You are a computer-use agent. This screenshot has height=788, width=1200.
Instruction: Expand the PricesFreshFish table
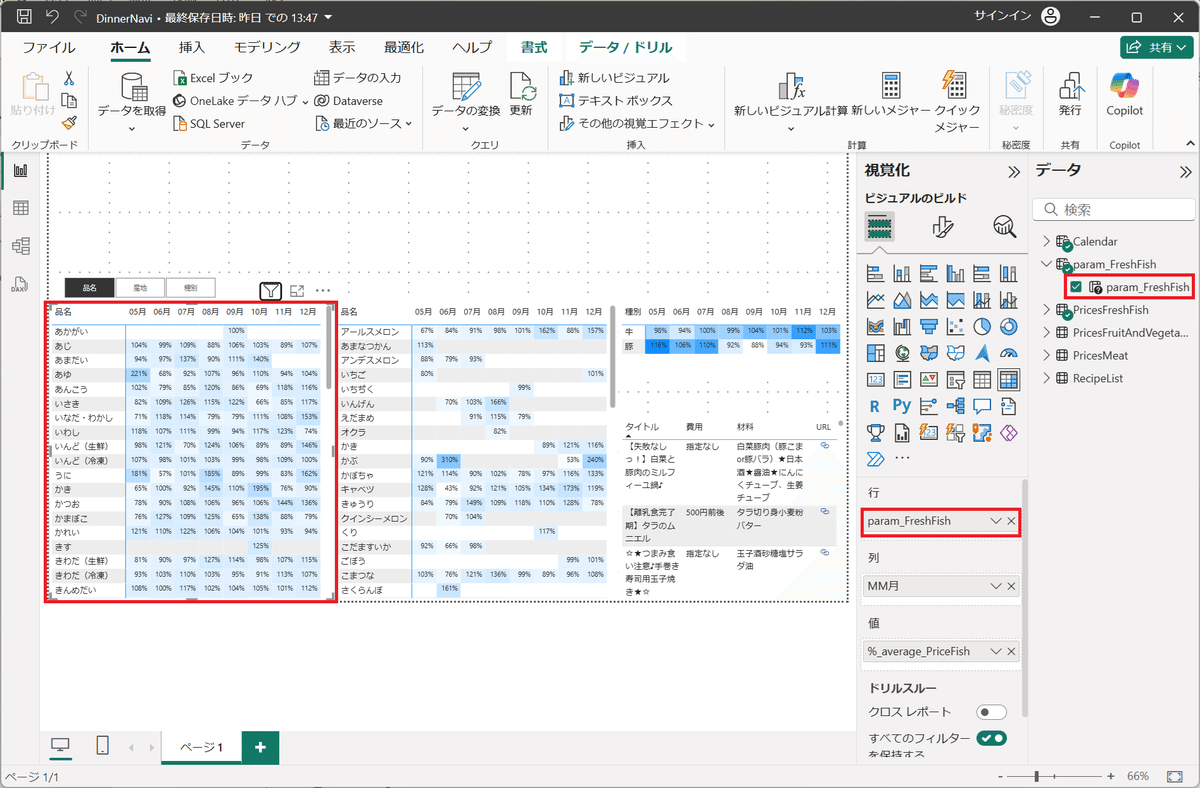click(x=1047, y=310)
